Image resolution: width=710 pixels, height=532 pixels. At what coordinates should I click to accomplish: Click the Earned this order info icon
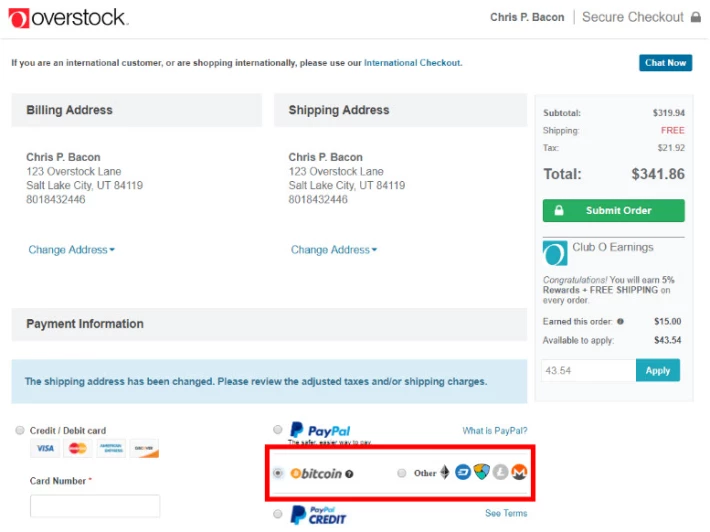(620, 322)
